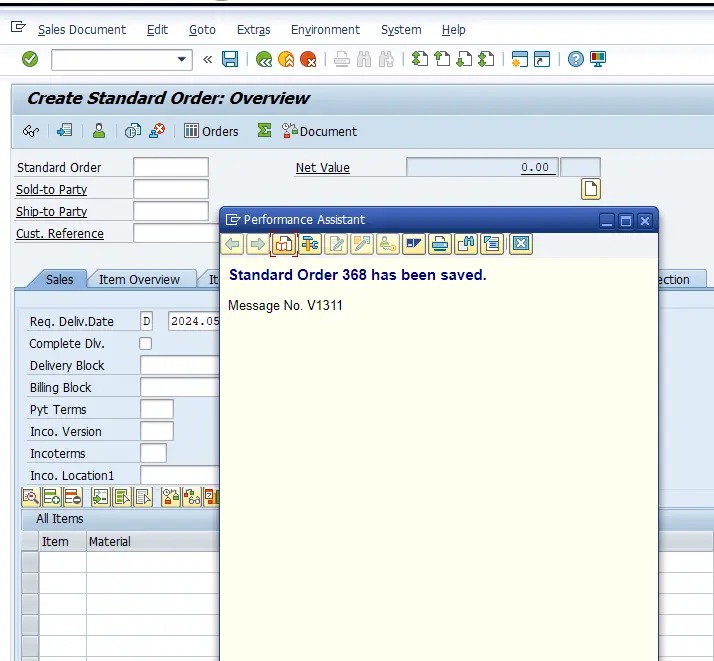Switch to the Item Overview tab
714x661 pixels.
coord(139,279)
